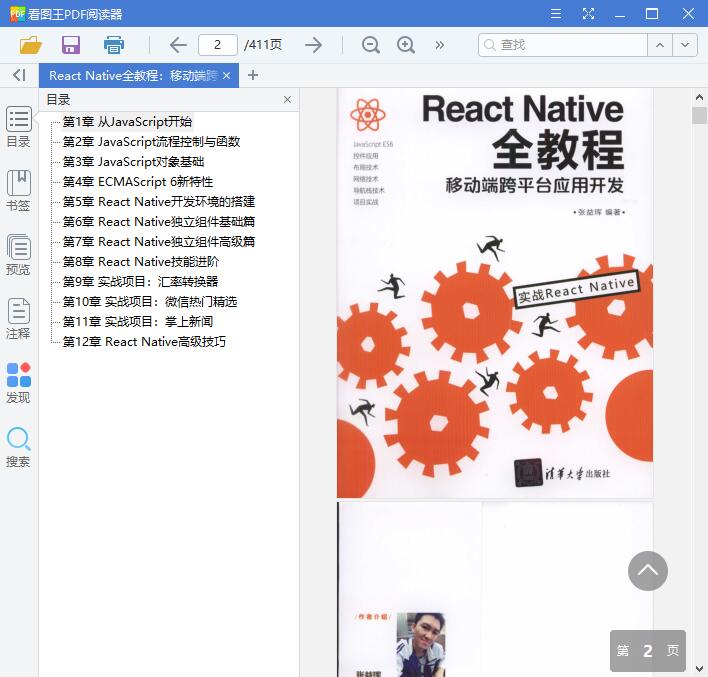Select 第3章 JavaScript对象基础
Image resolution: width=708 pixels, height=677 pixels.
(133, 162)
